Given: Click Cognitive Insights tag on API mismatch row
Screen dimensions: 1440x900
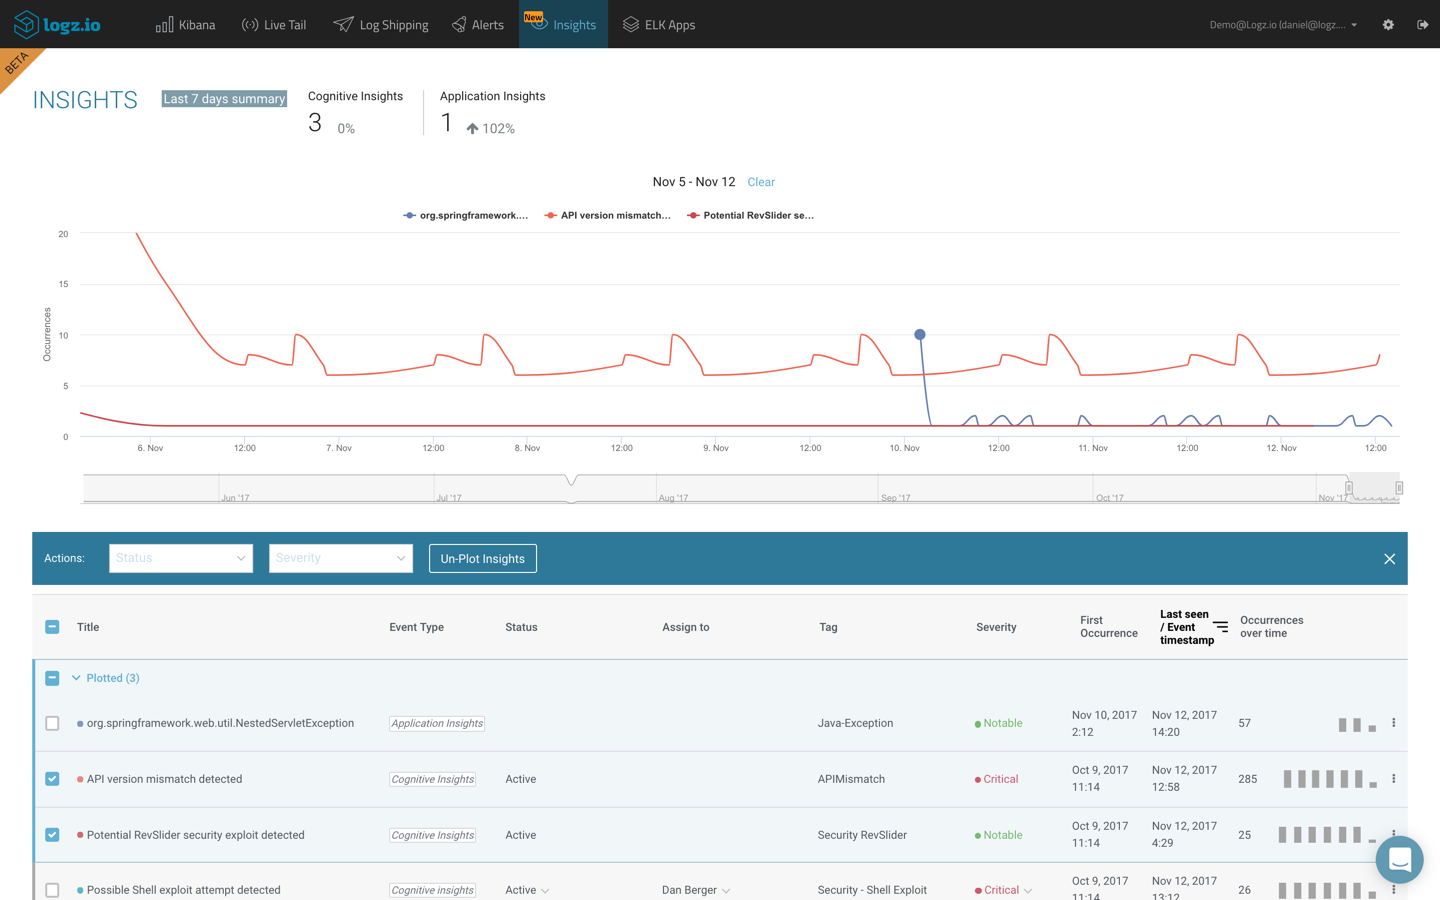Looking at the screenshot, I should (433, 779).
